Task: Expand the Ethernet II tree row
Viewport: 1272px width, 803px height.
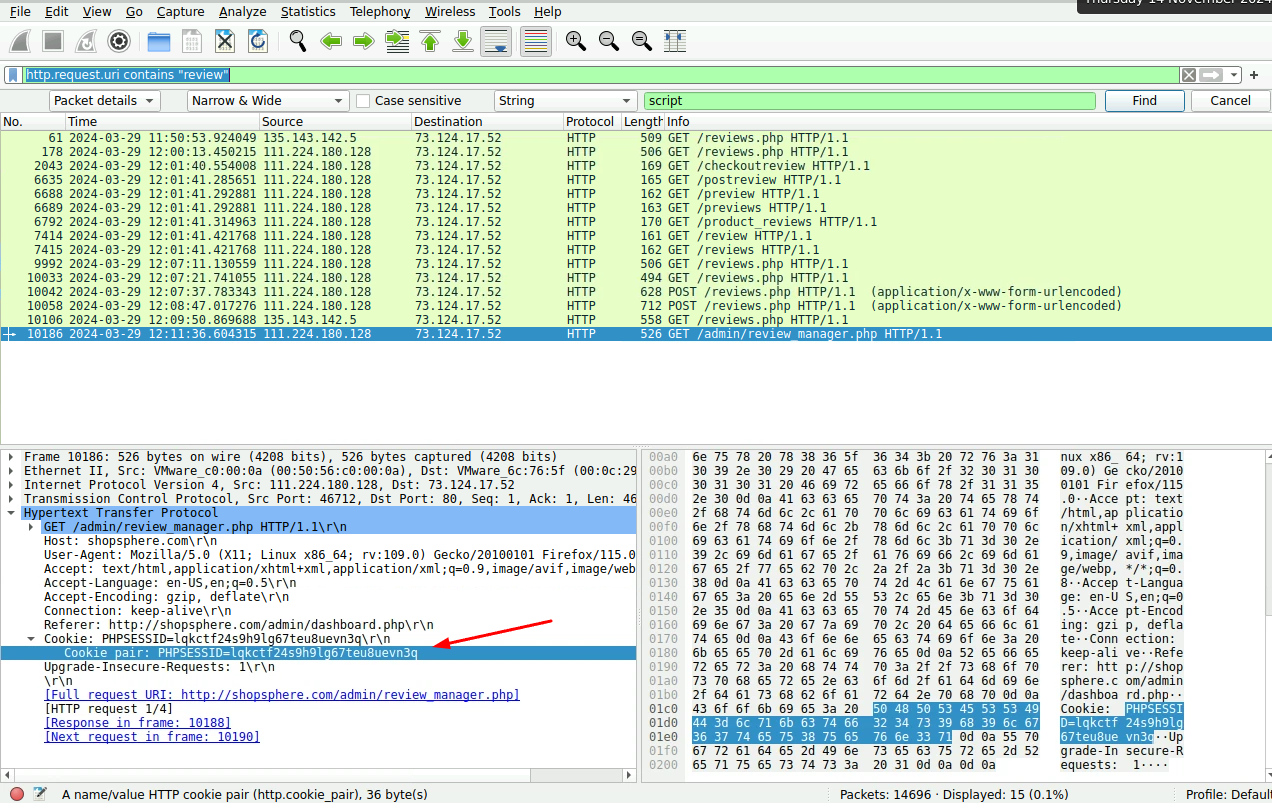Action: pos(11,471)
